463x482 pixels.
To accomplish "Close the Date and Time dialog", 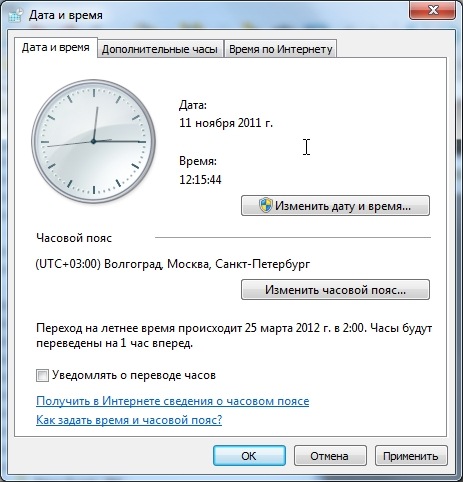I will point(432,10).
